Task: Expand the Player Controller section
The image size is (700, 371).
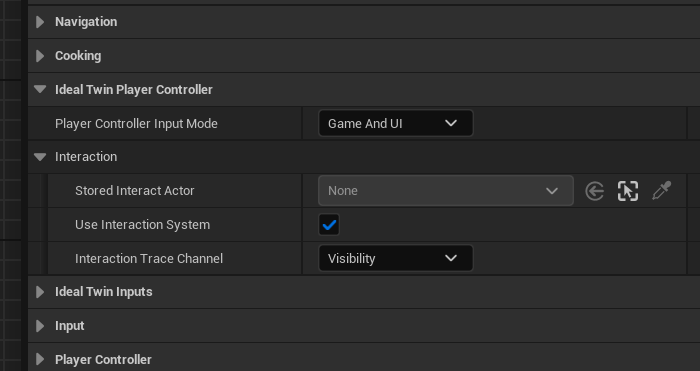Action: click(x=40, y=359)
